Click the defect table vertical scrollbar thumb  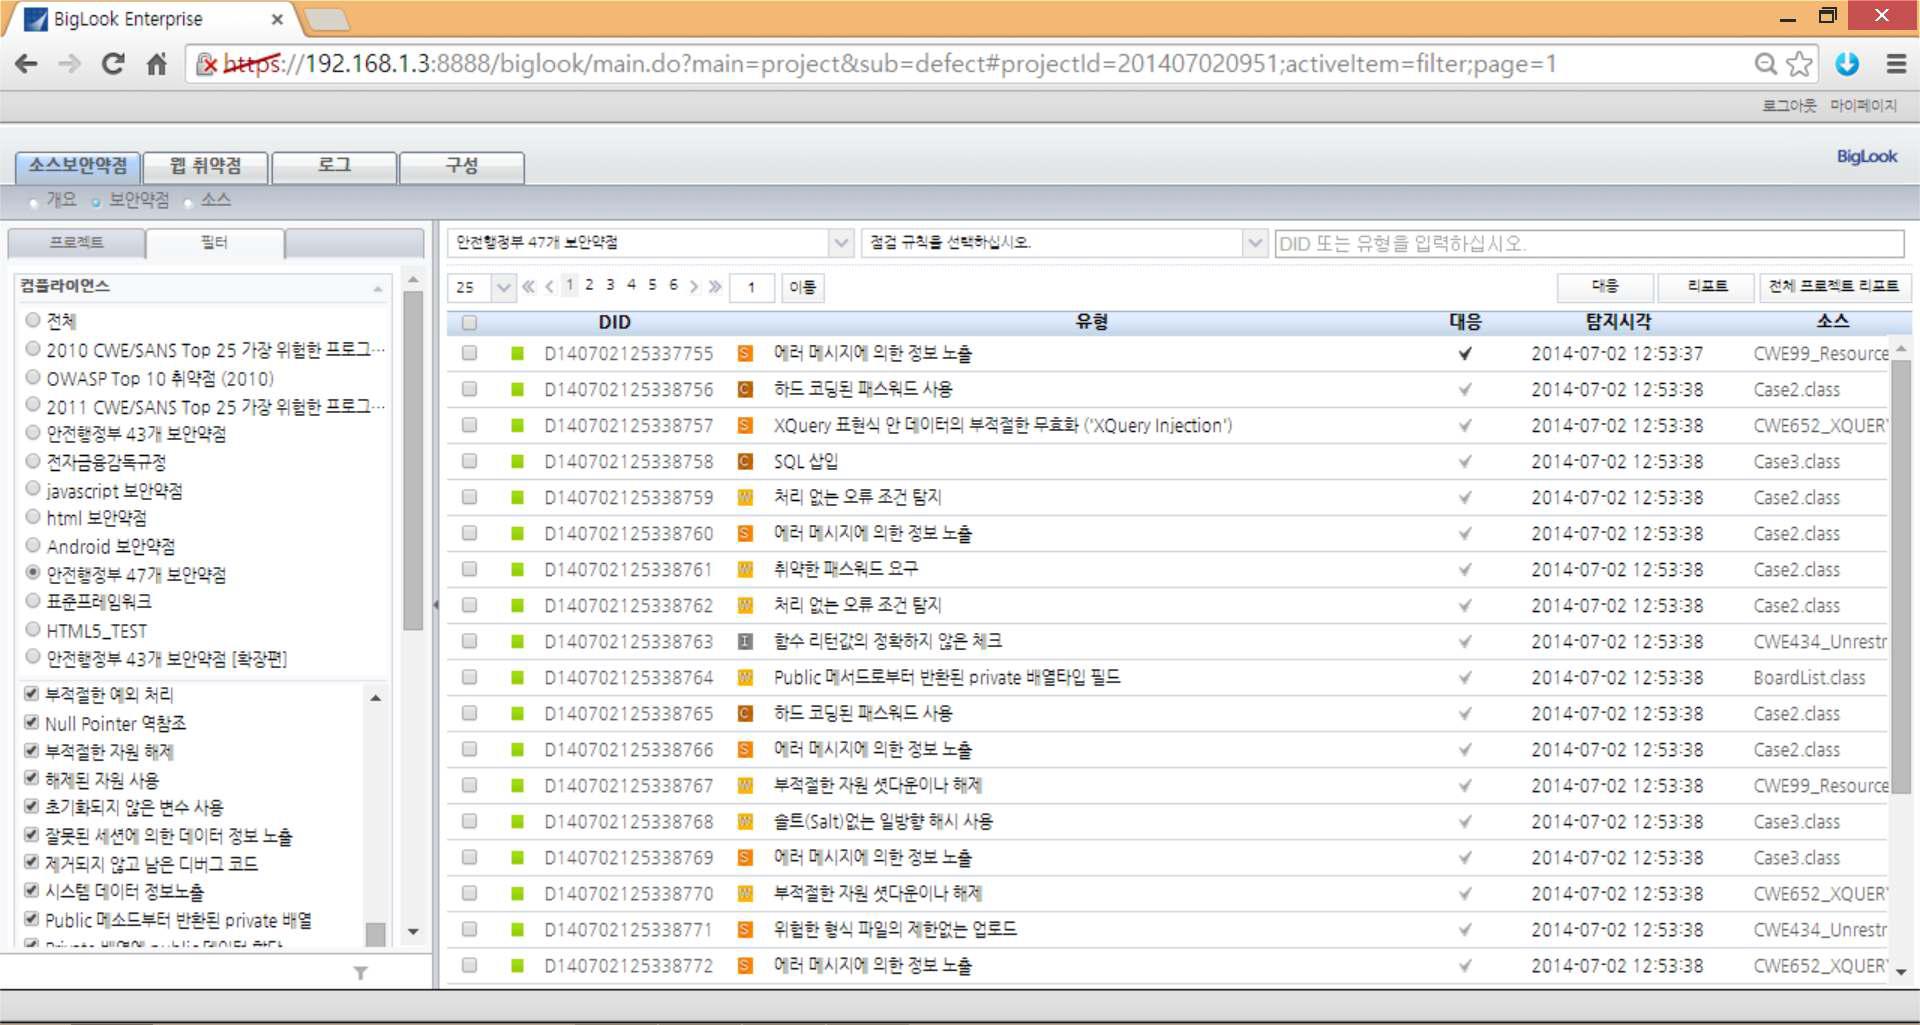coord(1901,575)
